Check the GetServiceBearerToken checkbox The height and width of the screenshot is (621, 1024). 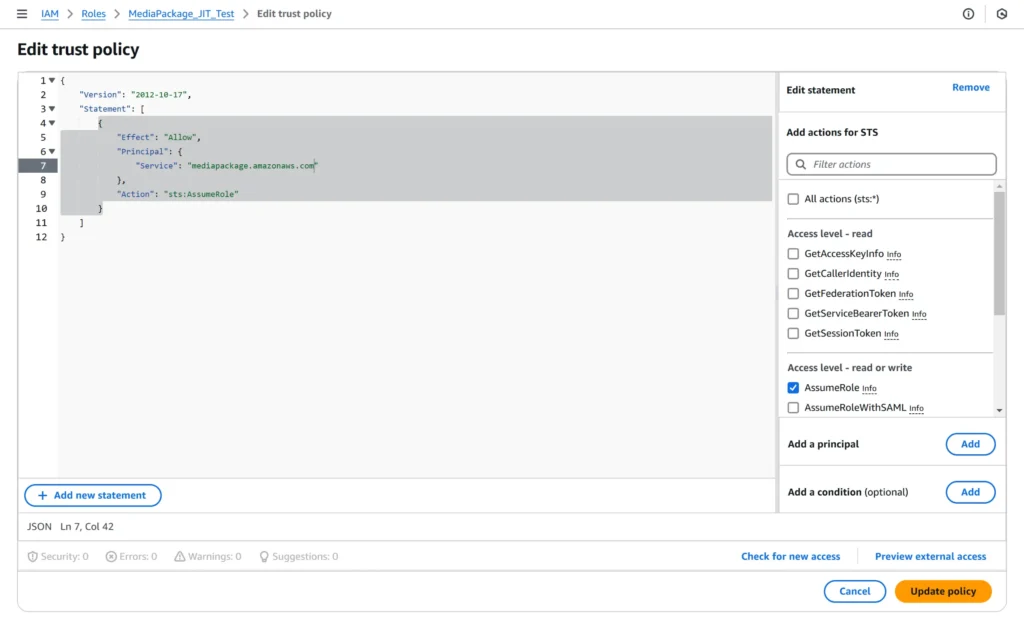click(x=793, y=313)
